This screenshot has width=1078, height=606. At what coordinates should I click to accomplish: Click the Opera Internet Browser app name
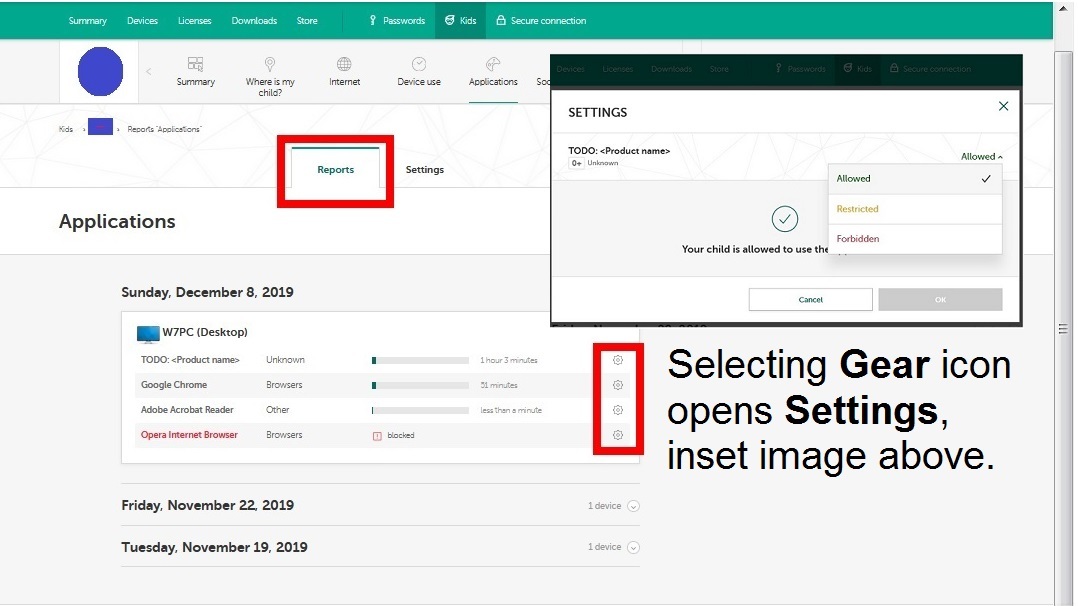189,435
